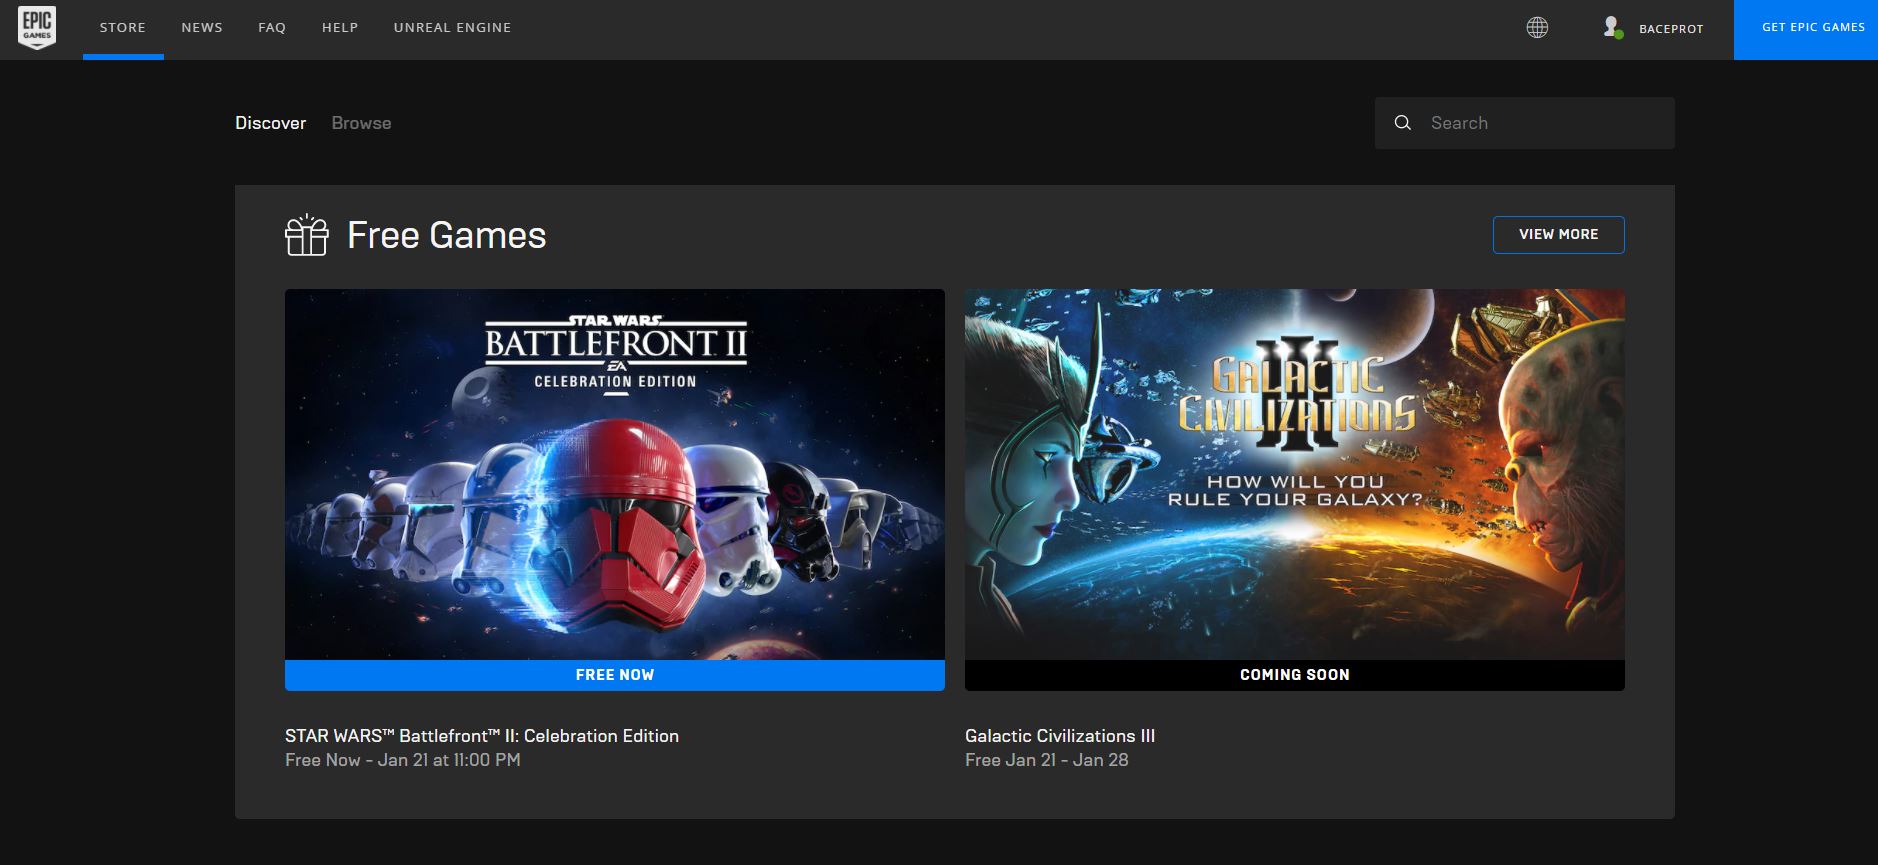The image size is (1878, 865).
Task: Click 'Free Jan 21 - Jan 28' text
Action: [1047, 760]
